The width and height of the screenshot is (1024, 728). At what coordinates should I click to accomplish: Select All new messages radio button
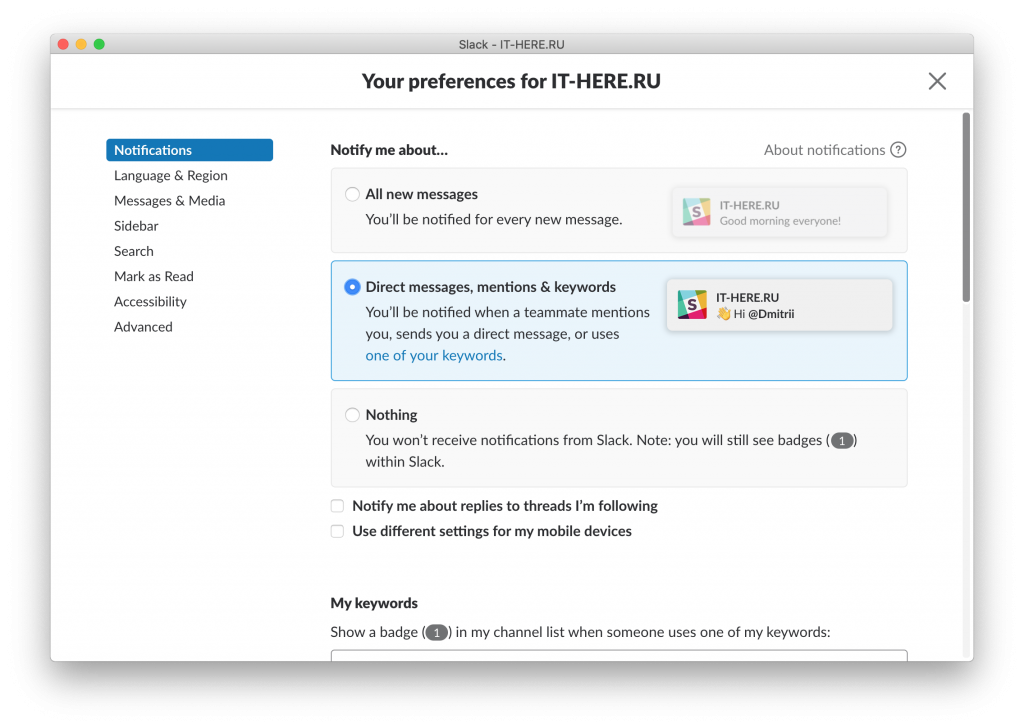click(x=352, y=194)
